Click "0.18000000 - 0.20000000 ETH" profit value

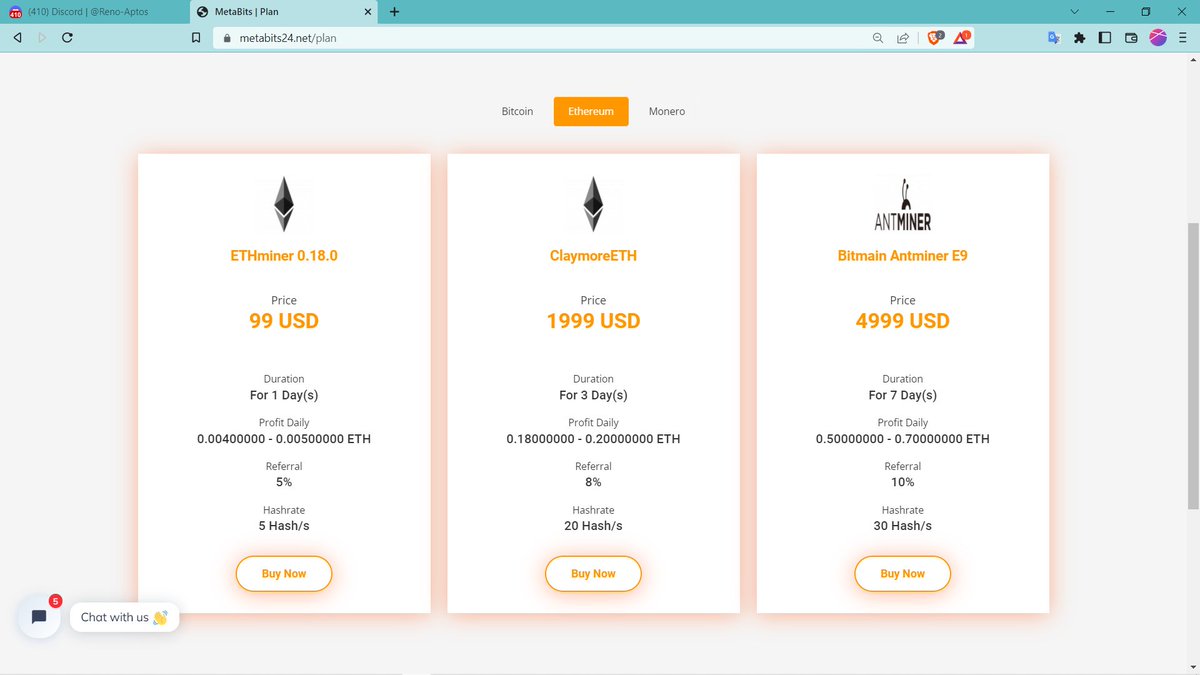point(593,439)
